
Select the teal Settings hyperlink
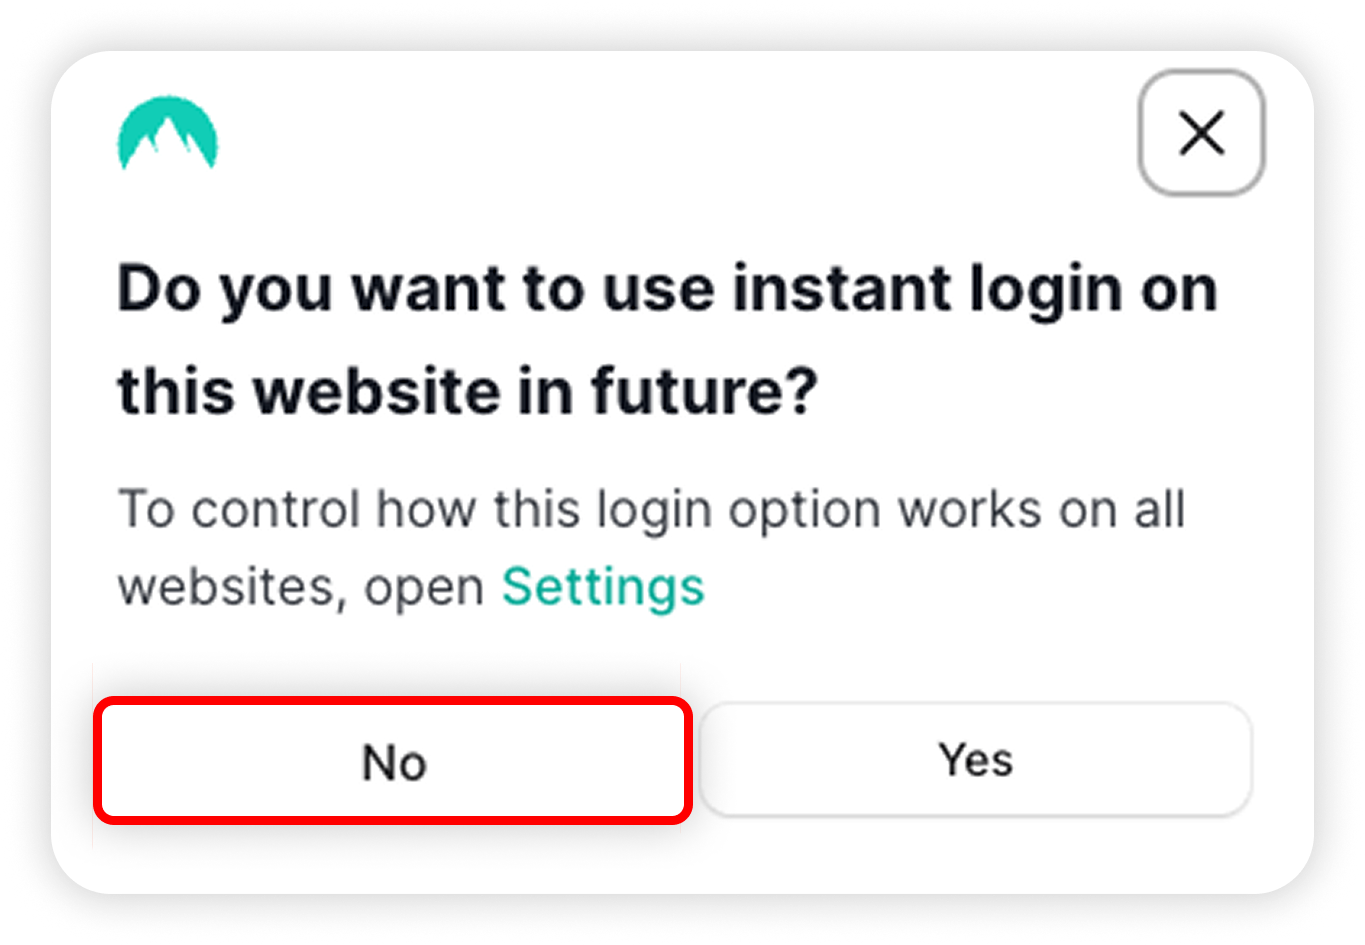pyautogui.click(x=602, y=586)
